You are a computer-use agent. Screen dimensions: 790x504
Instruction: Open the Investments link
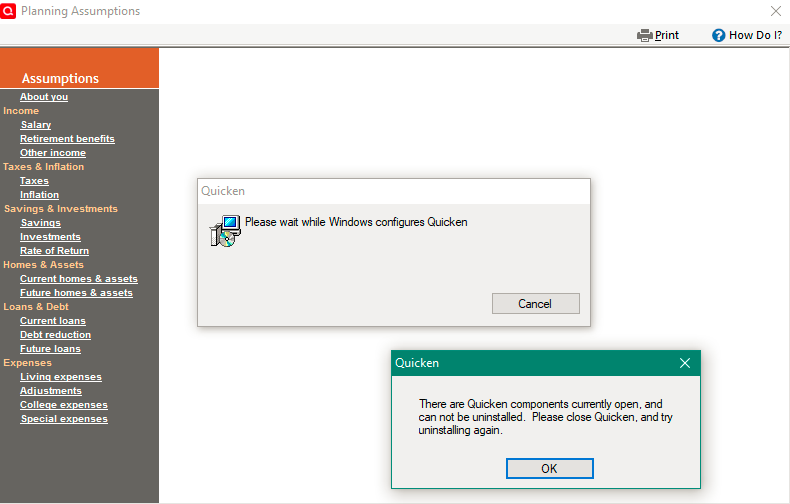(x=50, y=236)
